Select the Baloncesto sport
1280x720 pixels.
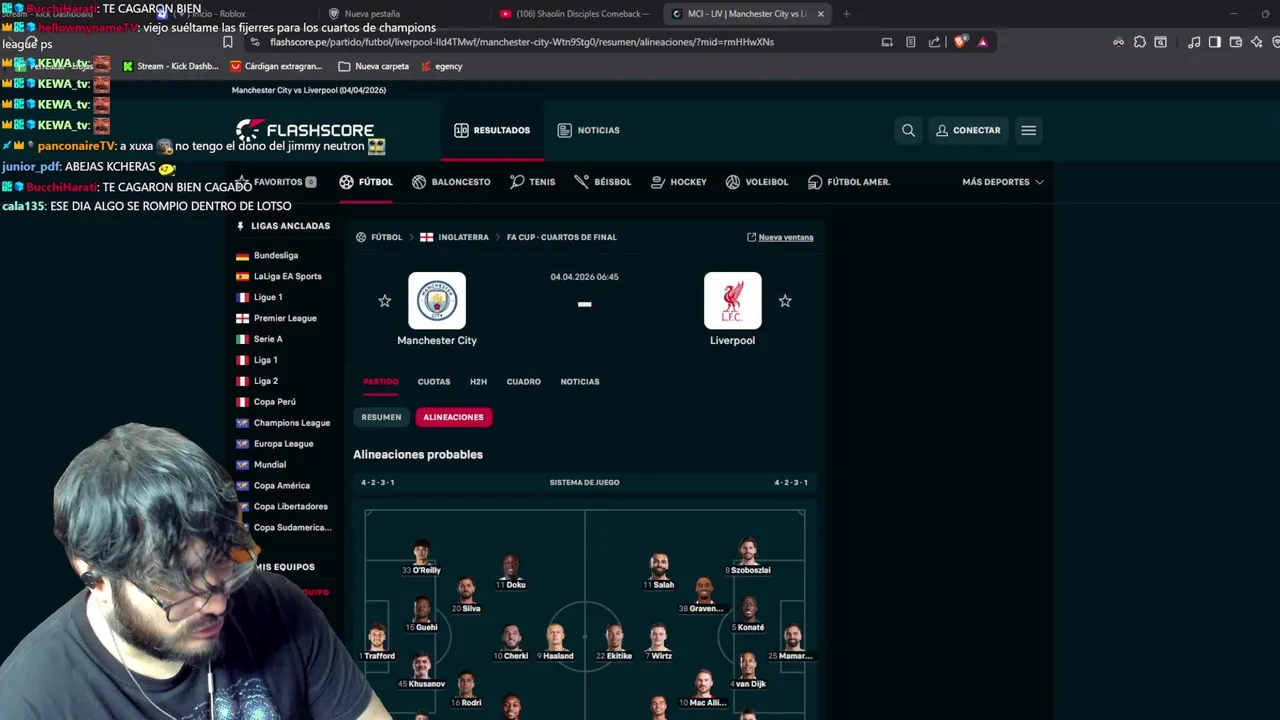coord(451,182)
